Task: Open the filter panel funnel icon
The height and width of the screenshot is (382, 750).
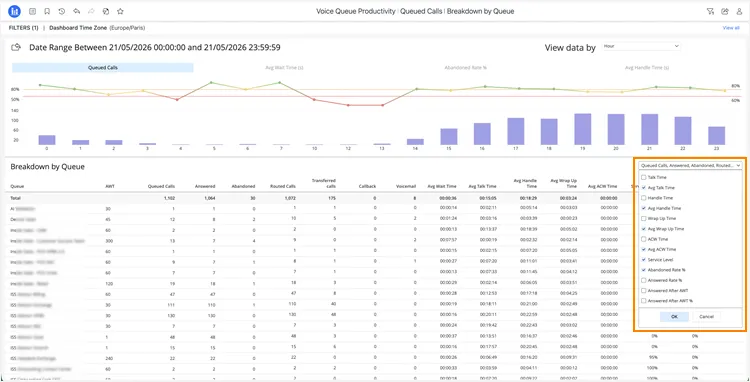Action: [710, 11]
